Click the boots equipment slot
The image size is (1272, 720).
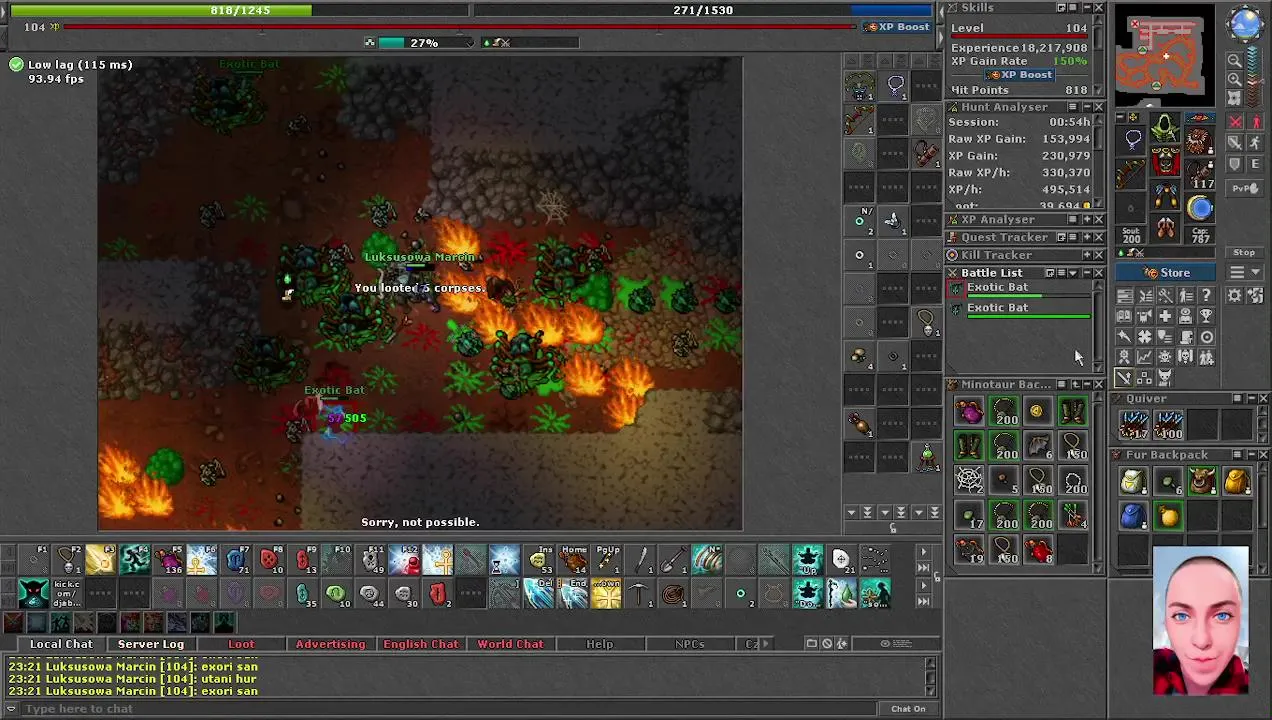click(x=1166, y=227)
